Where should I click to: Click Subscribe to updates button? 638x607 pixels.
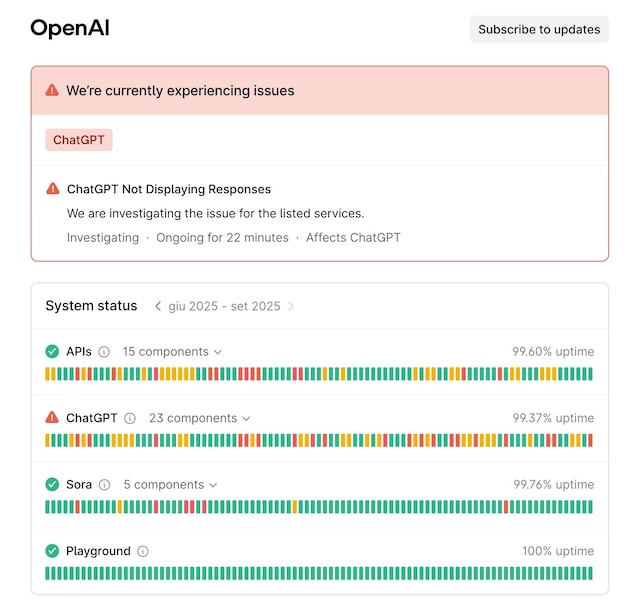[x=539, y=29]
